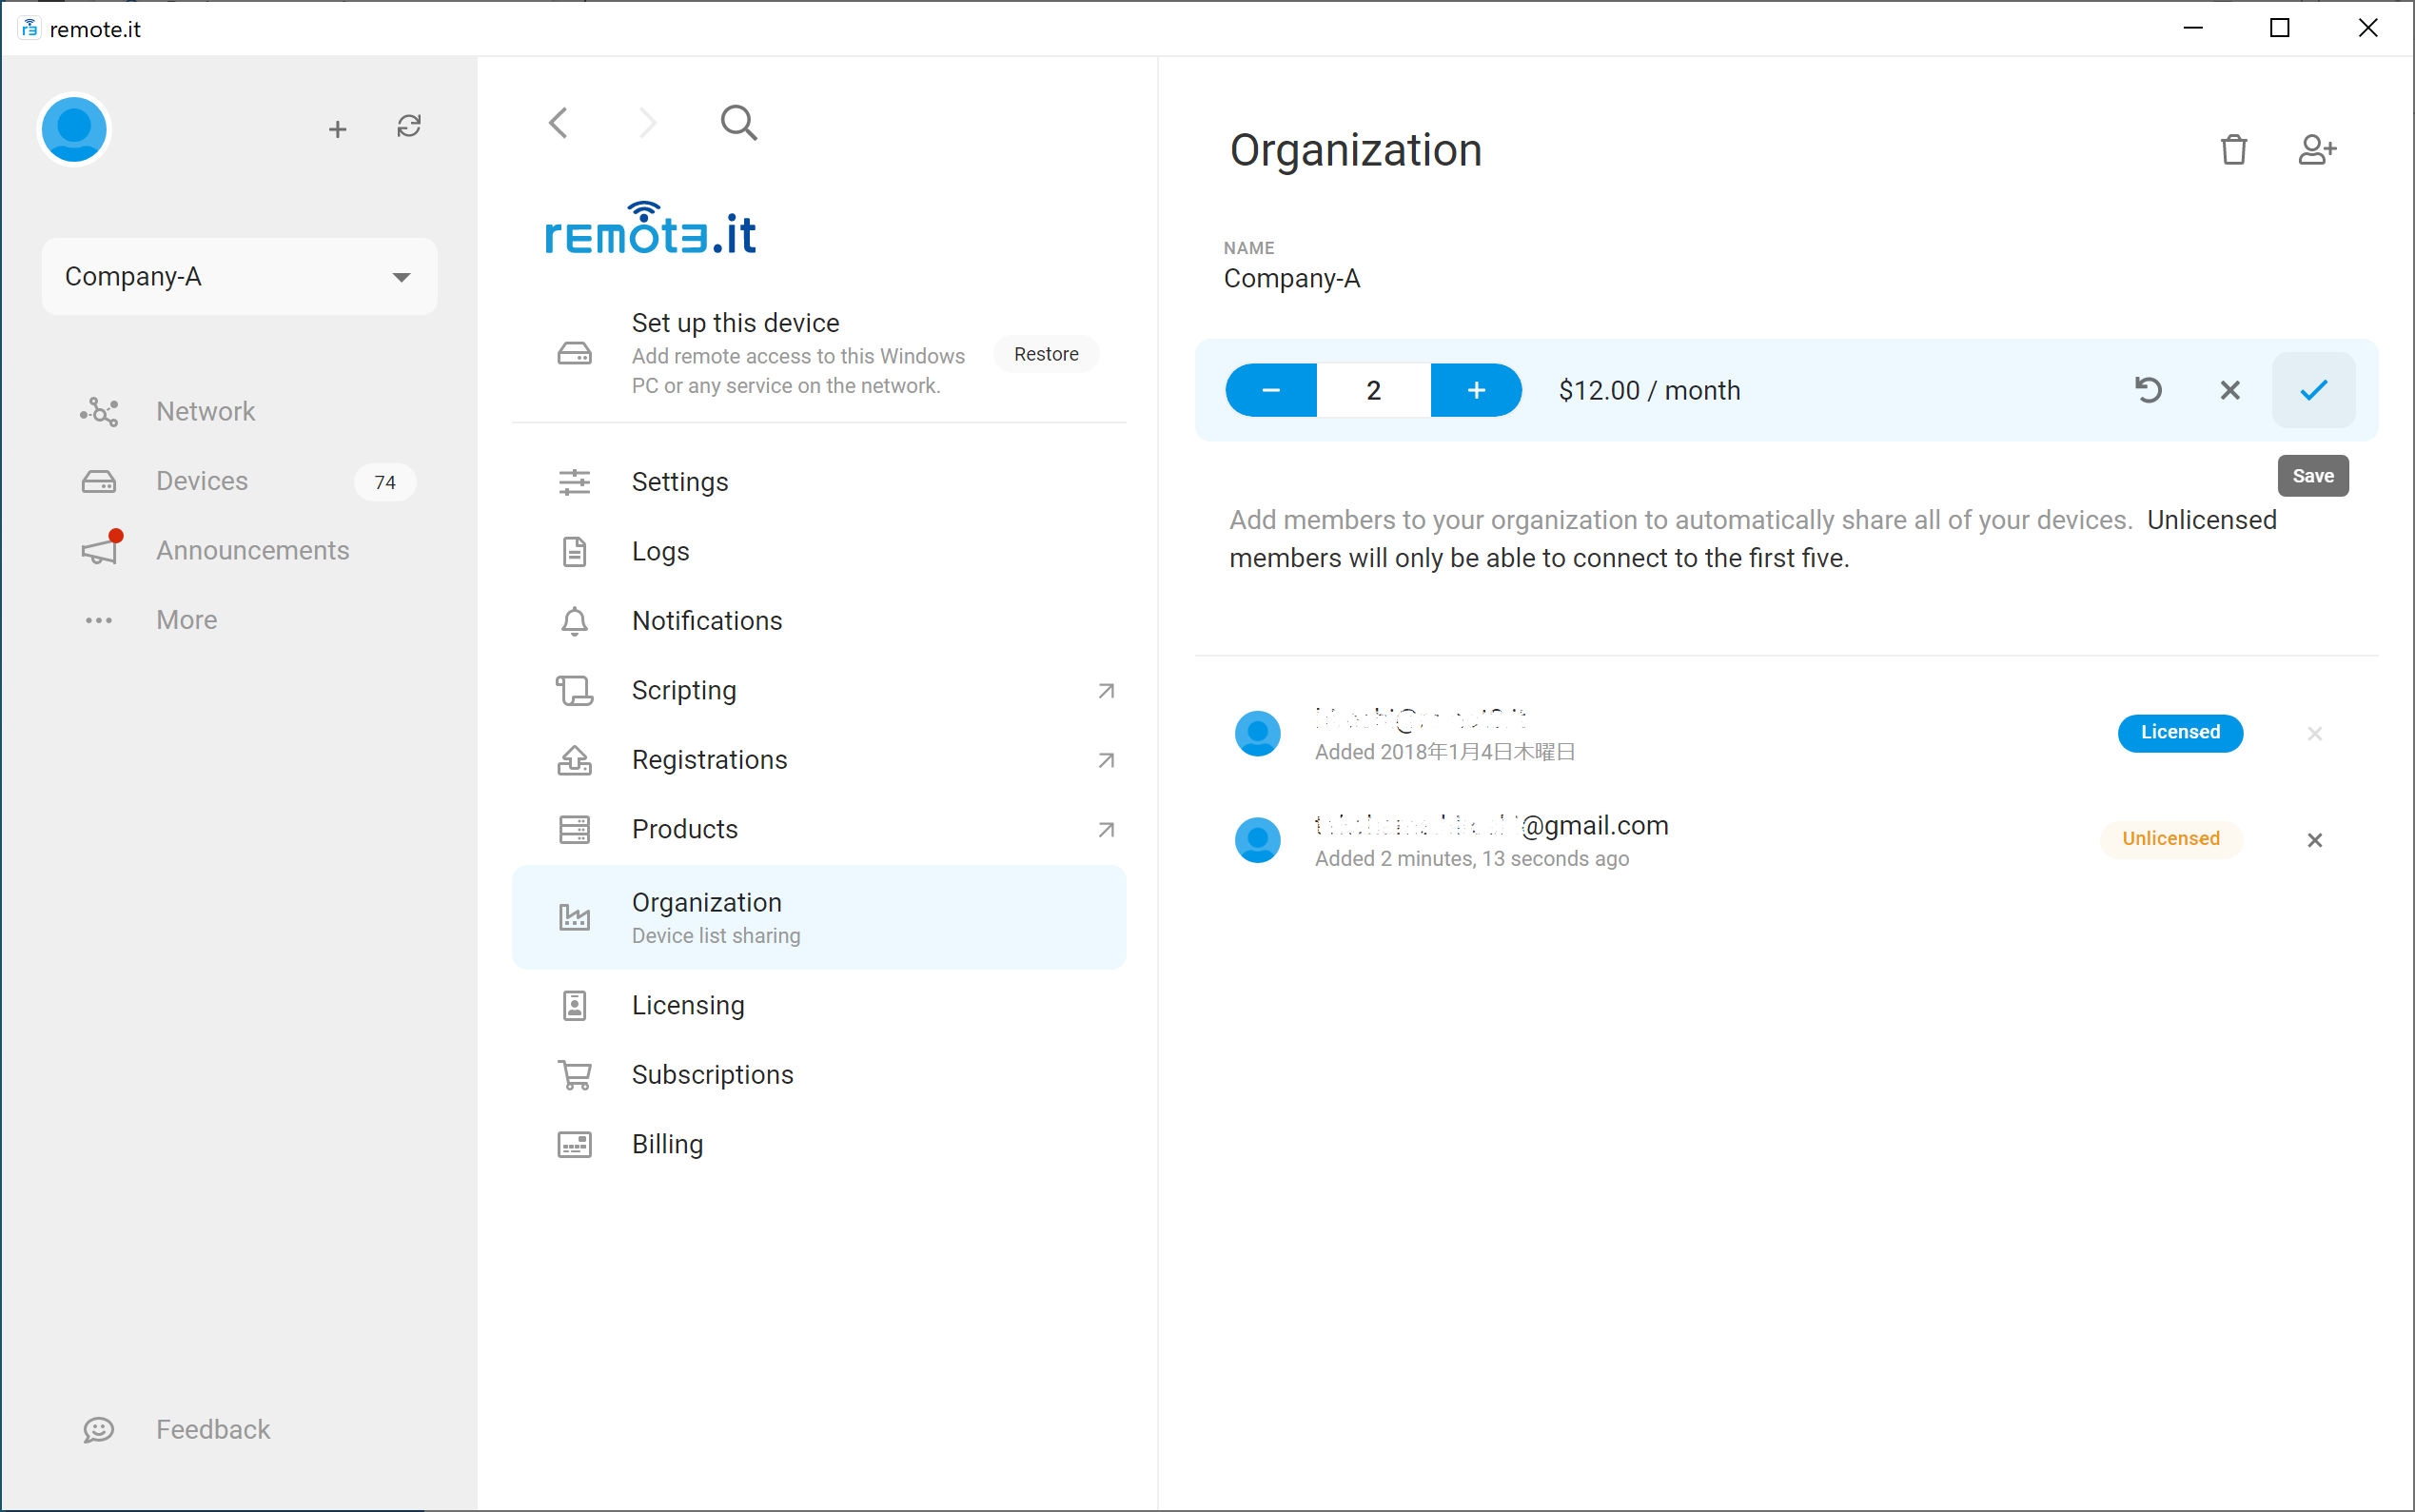Click the Registrations external link arrow
This screenshot has width=2415, height=1512.
click(1106, 760)
